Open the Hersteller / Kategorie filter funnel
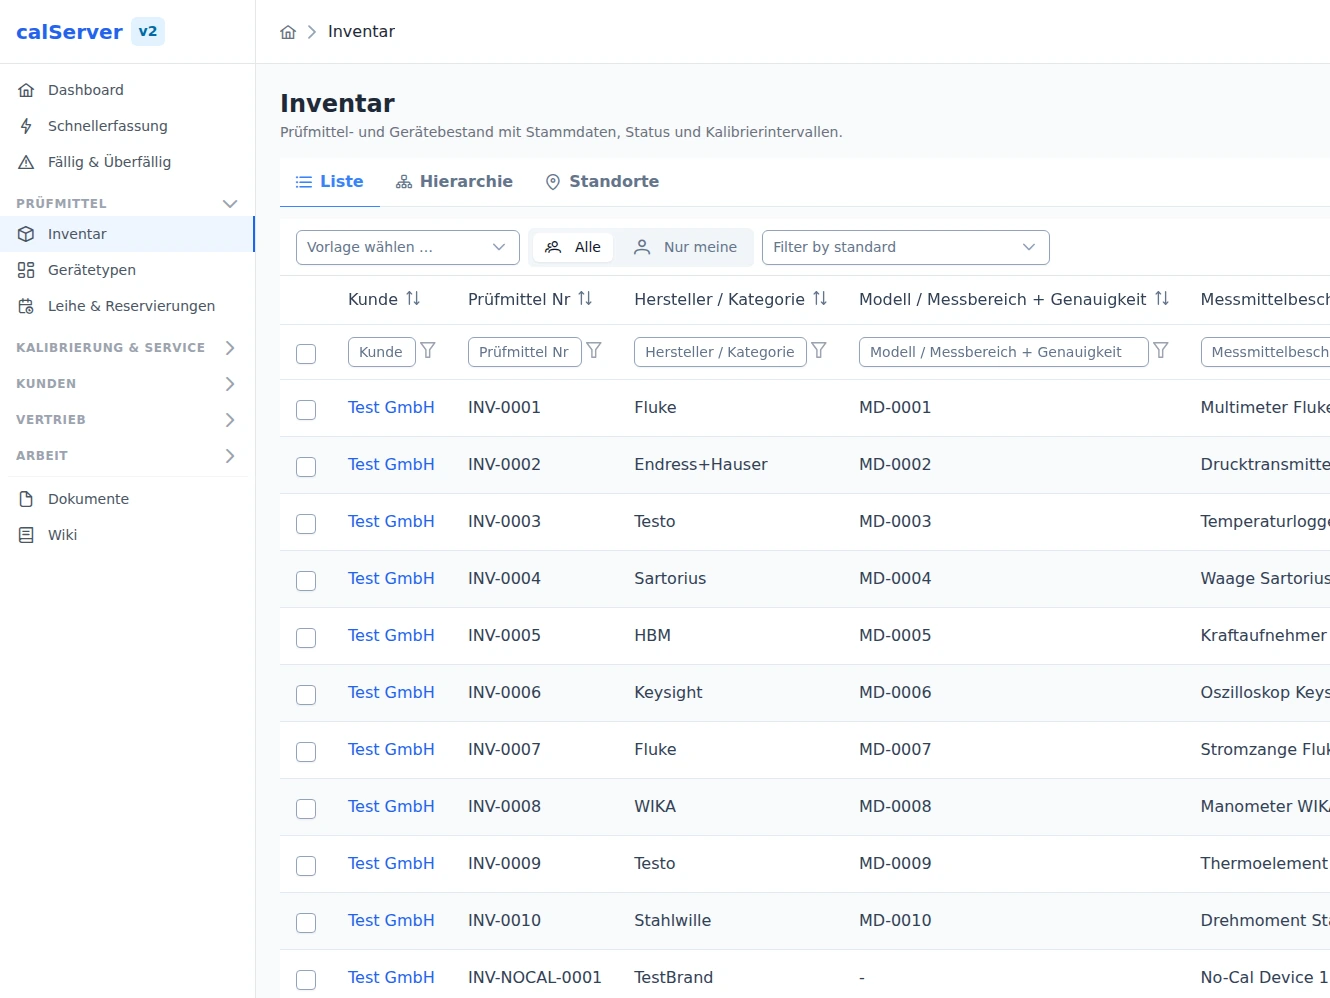The width and height of the screenshot is (1330, 998). coord(819,351)
